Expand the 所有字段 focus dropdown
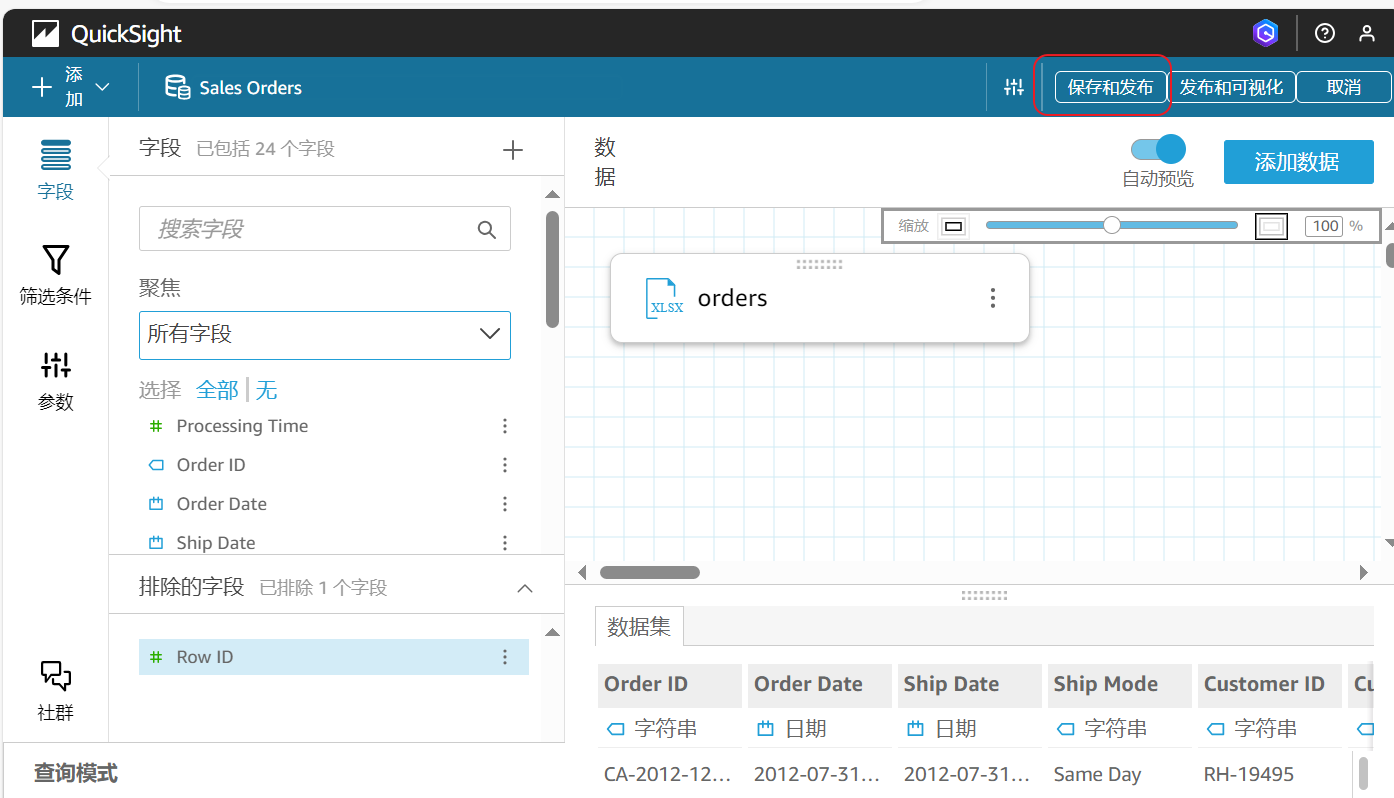Image resolution: width=1394 pixels, height=798 pixels. pos(324,334)
